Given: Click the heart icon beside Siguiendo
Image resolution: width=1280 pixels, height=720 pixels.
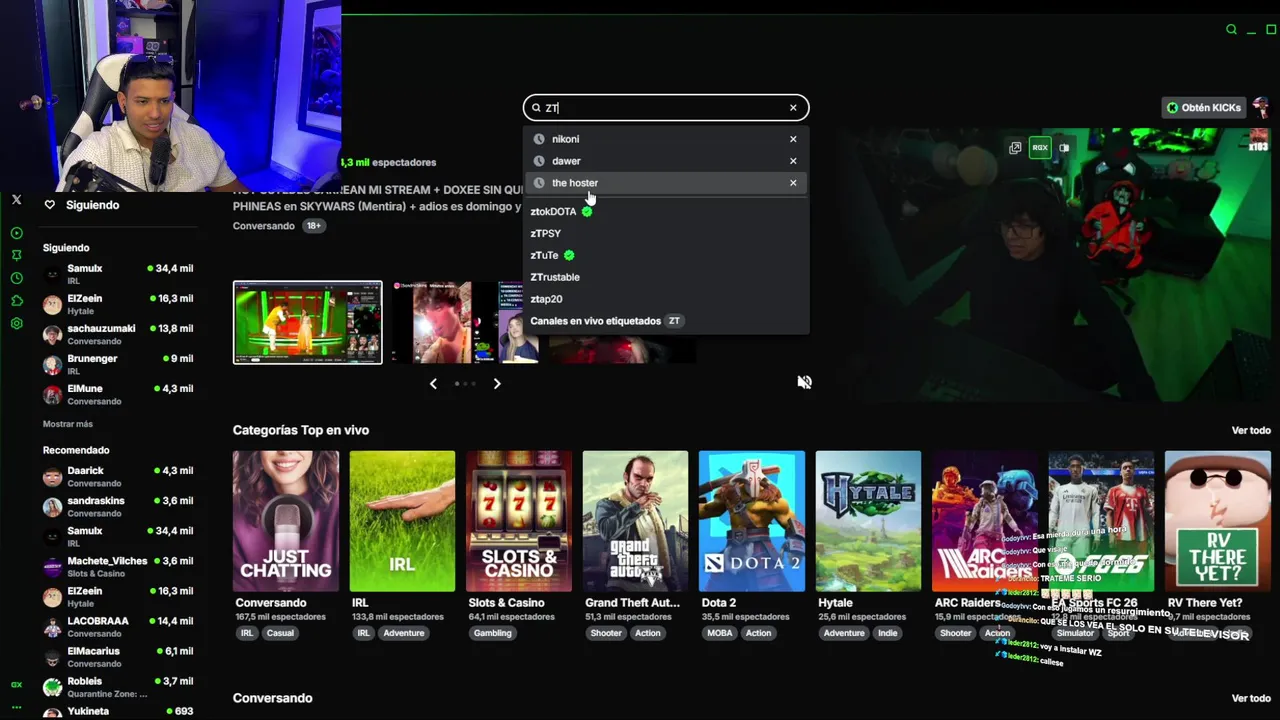Looking at the screenshot, I should point(49,205).
